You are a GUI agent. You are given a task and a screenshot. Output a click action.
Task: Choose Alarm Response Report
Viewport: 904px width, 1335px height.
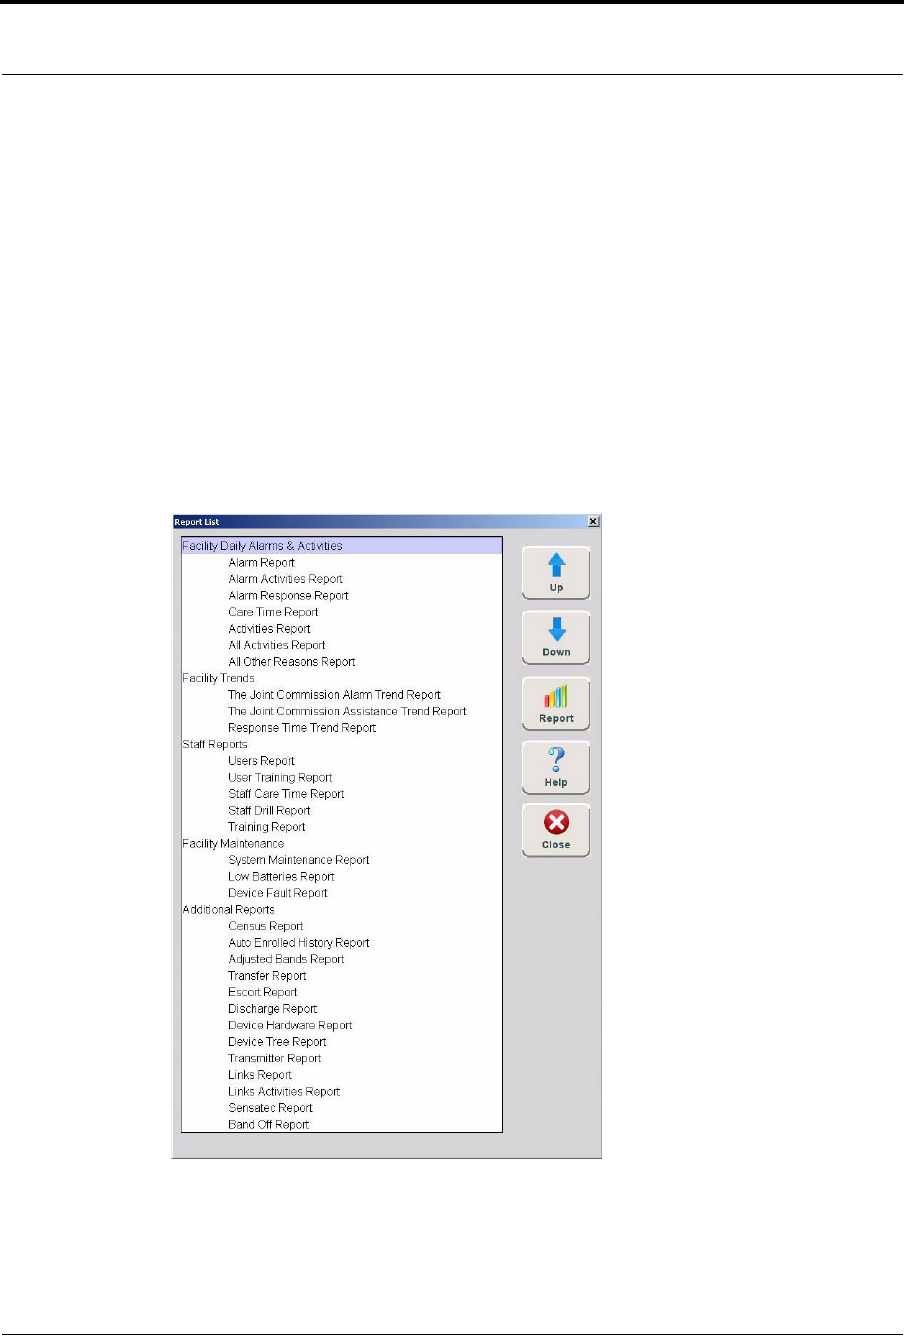[288, 596]
